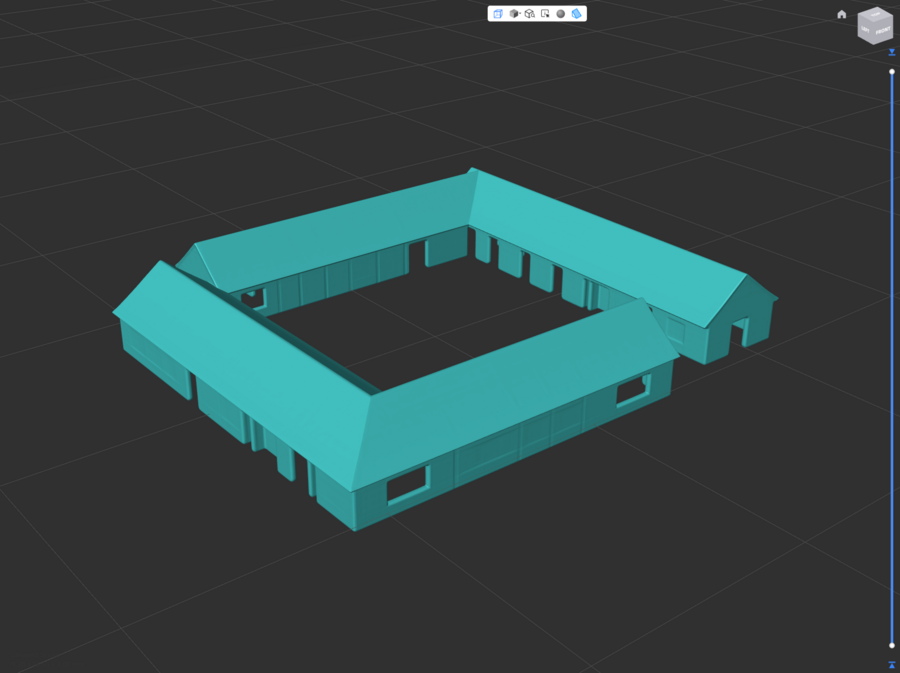This screenshot has width=900, height=673.
Task: Toggle the blue tilted plane icon
Action: [x=576, y=14]
